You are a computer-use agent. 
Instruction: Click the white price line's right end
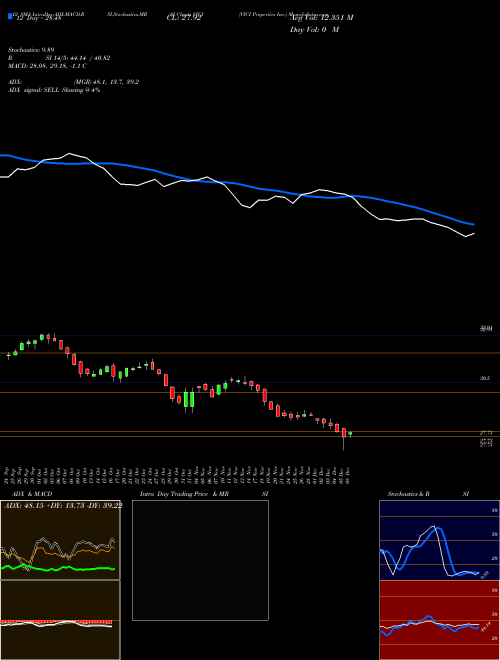point(473,234)
